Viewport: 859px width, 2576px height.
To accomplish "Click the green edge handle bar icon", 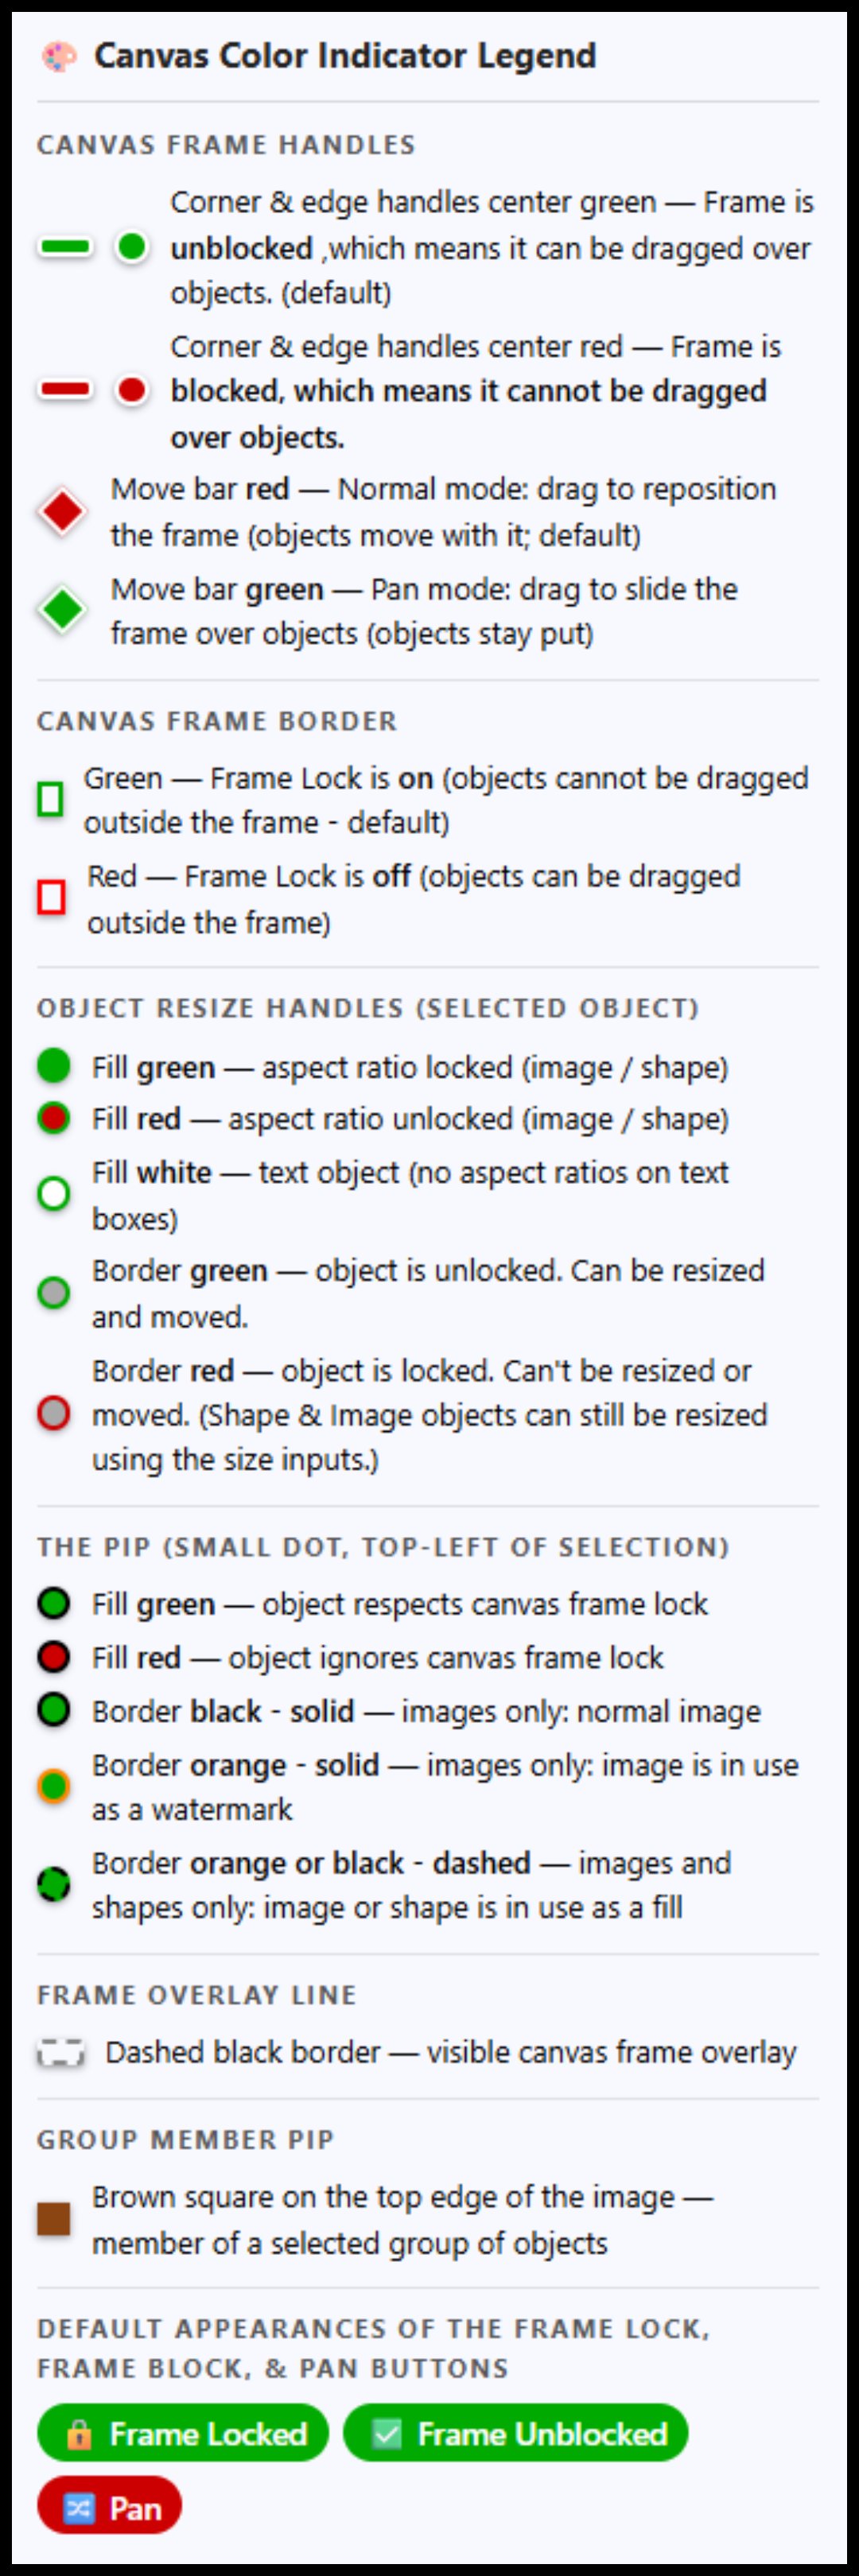I will [x=65, y=246].
